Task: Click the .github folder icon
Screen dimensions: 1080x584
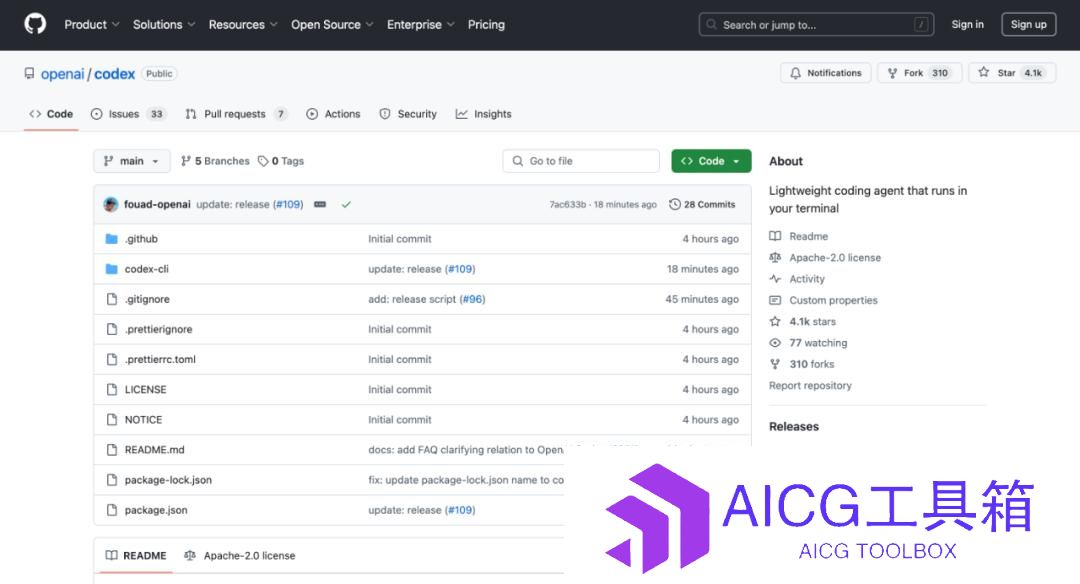Action: [x=112, y=239]
